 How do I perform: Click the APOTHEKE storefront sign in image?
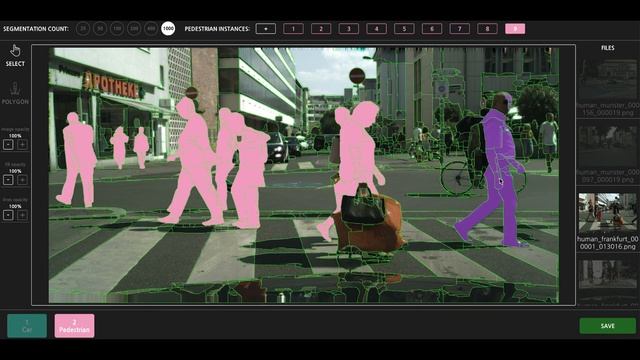[111, 85]
